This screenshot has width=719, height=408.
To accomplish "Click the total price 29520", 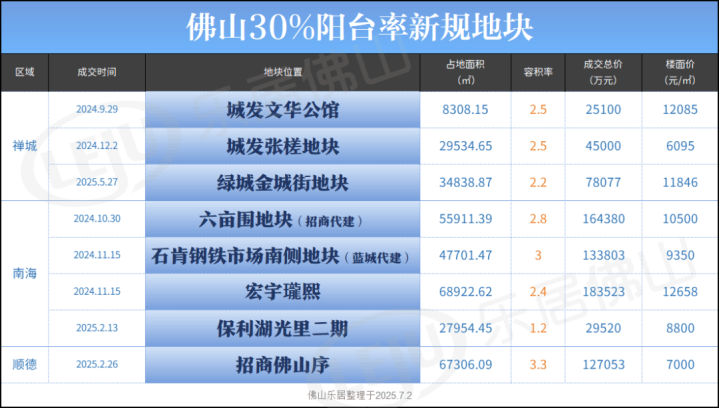I will point(603,328).
